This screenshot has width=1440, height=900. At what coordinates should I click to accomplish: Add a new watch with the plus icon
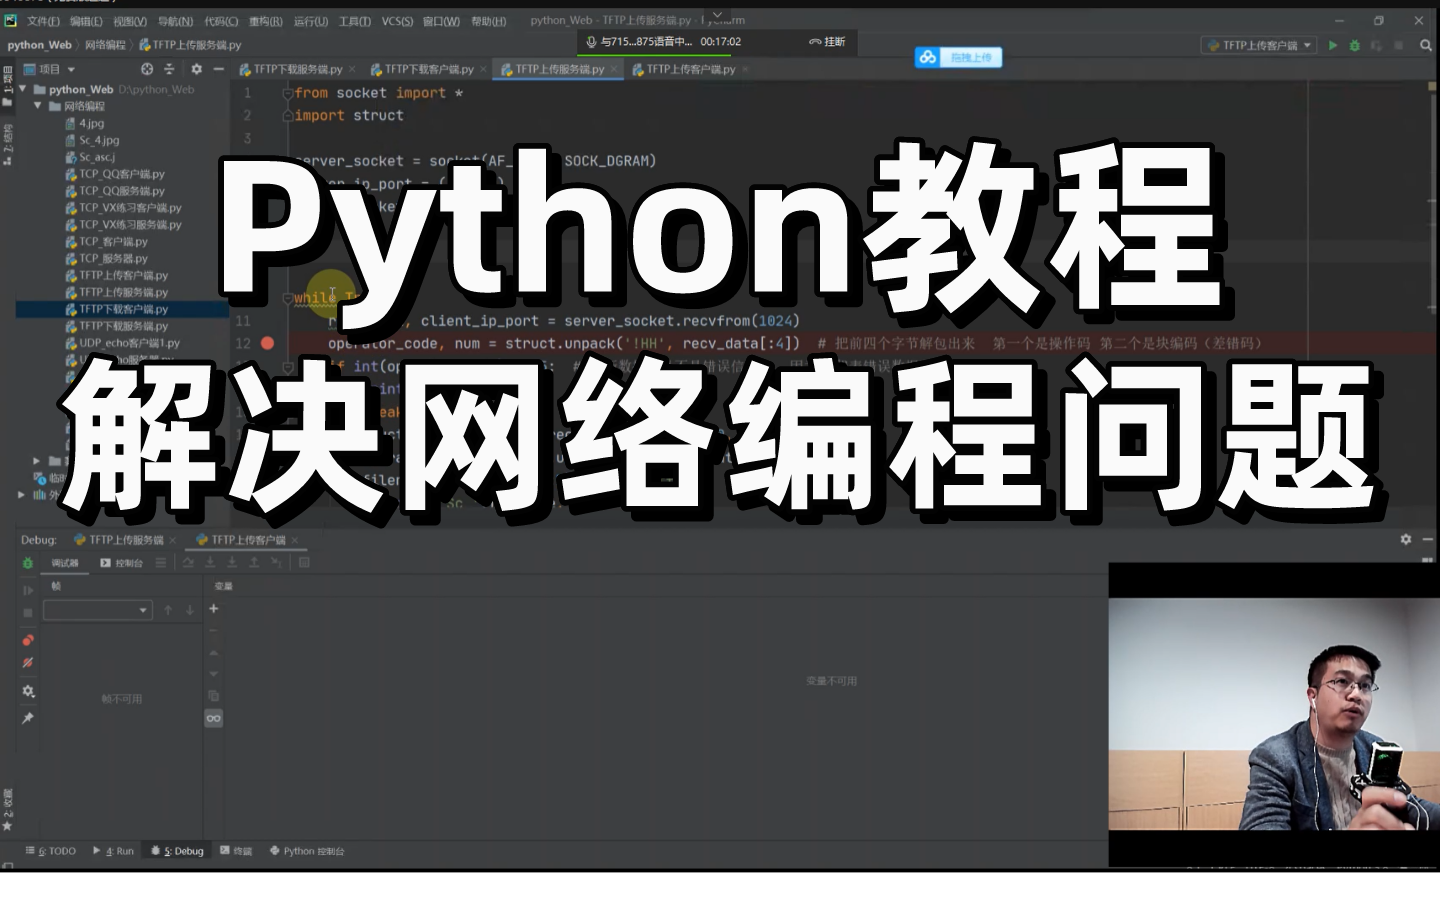pyautogui.click(x=213, y=608)
